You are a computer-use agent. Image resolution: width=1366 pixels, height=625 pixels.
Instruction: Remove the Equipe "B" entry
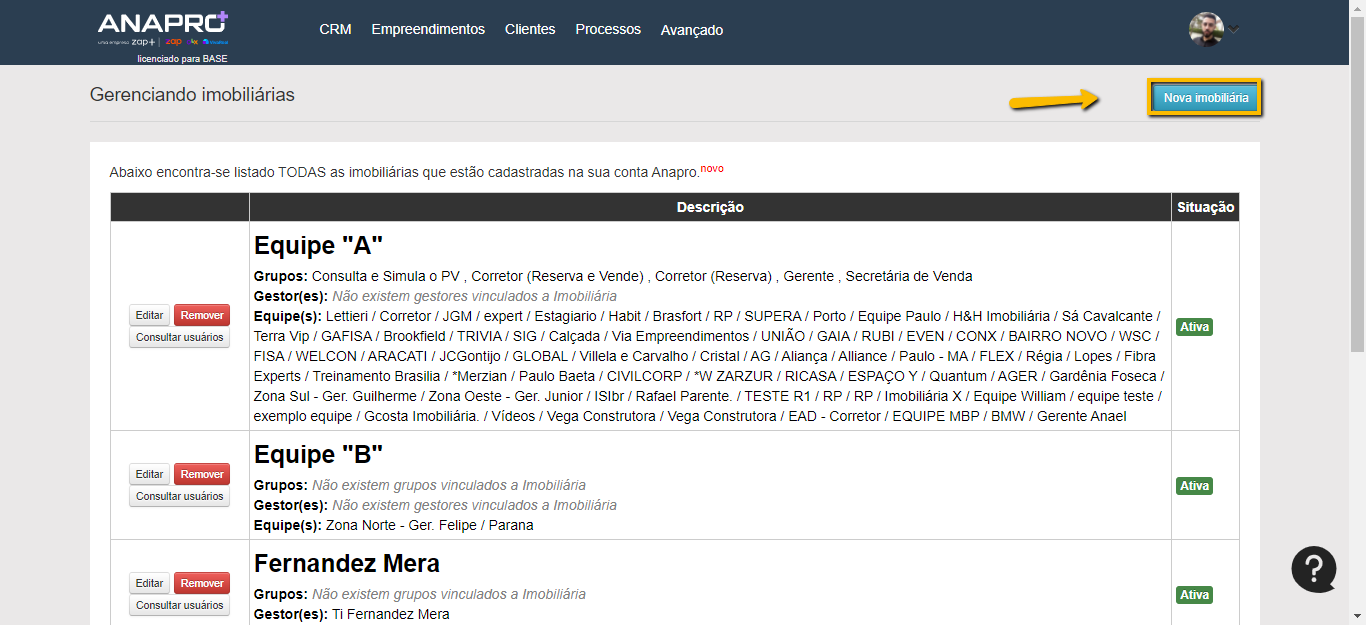pos(202,474)
